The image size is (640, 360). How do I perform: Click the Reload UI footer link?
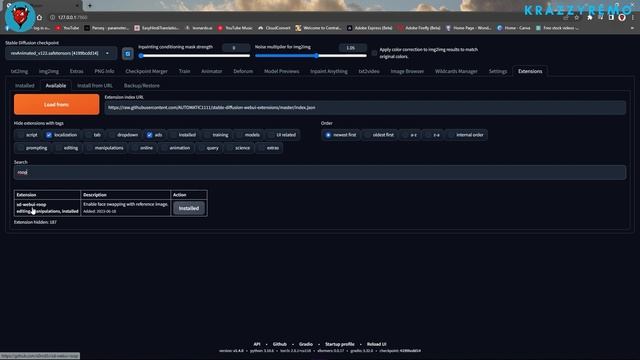376,344
